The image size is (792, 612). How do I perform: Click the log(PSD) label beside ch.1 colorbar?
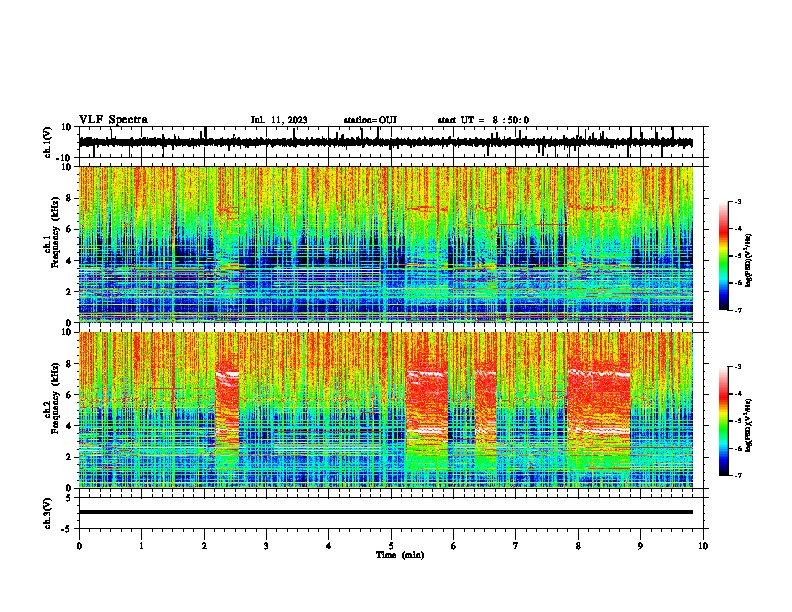pyautogui.click(x=748, y=261)
